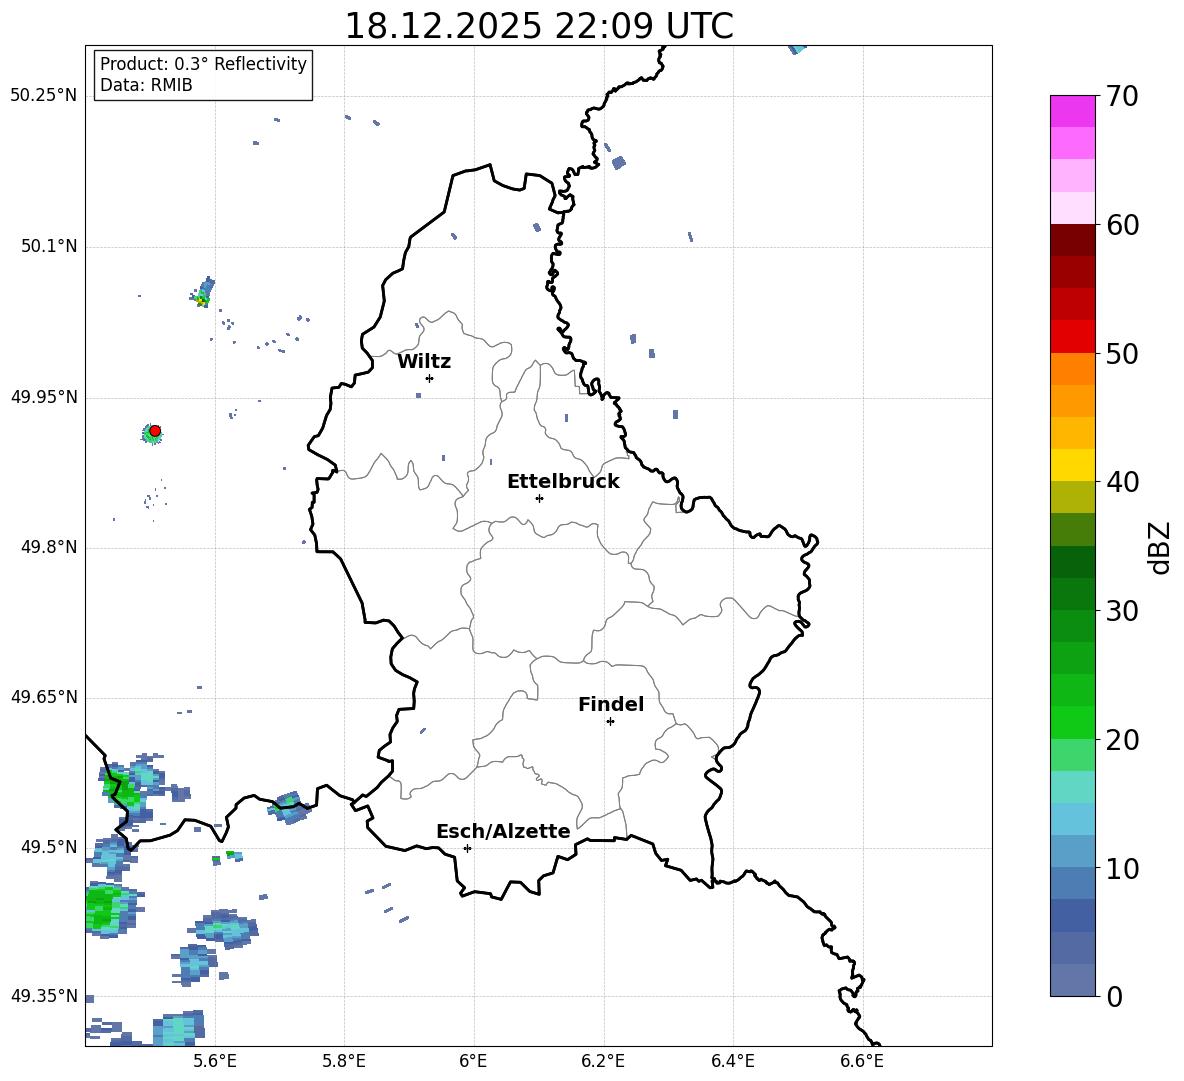This screenshot has width=1184, height=1081.
Task: Click the yellow colorbar swatch above 40
Action: click(1072, 465)
